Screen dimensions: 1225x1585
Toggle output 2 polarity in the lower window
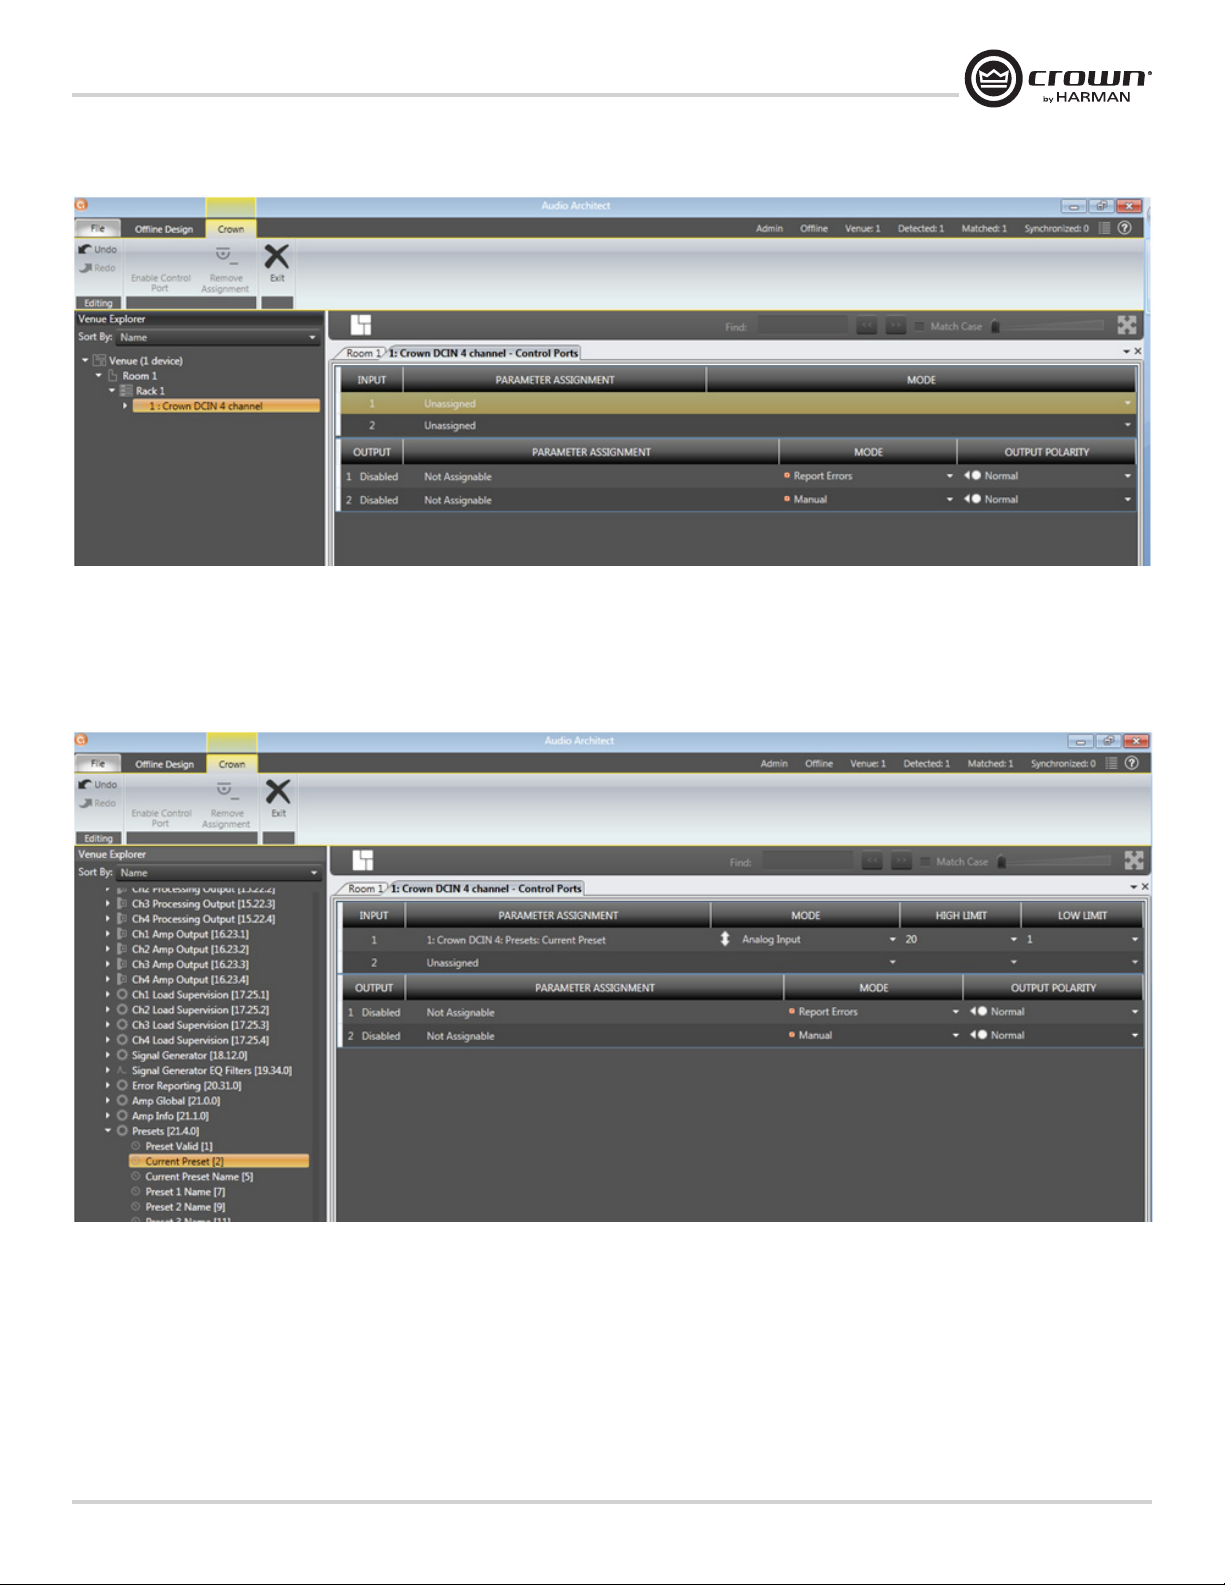click(x=977, y=1036)
